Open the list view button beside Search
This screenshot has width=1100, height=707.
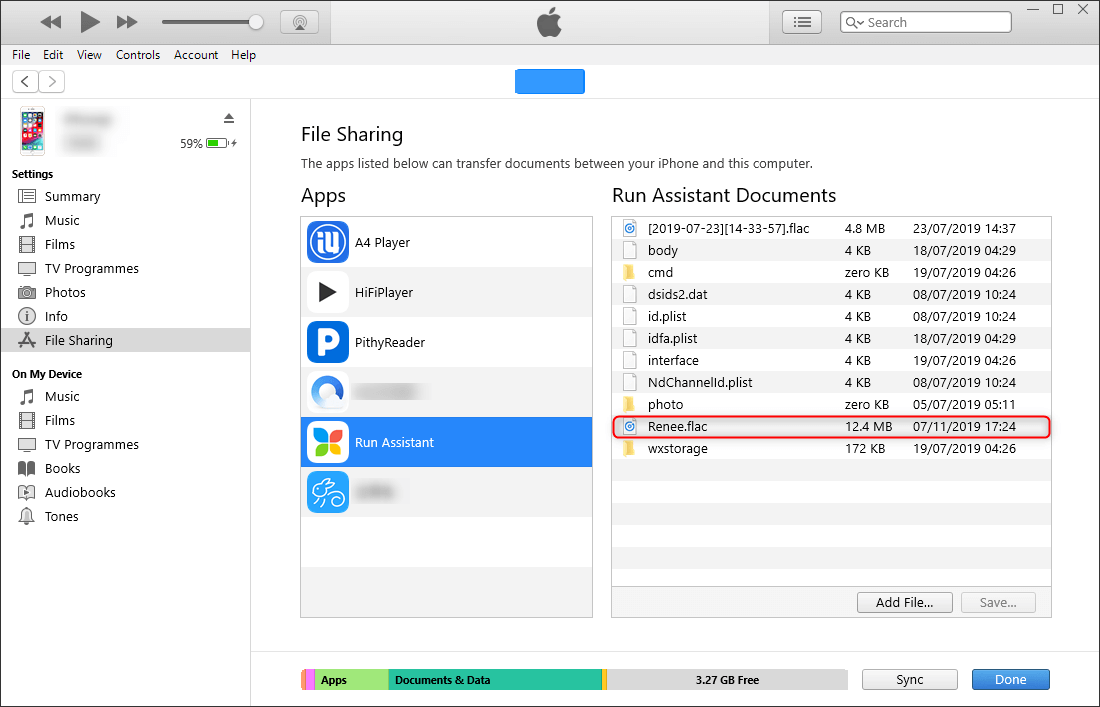tap(802, 22)
